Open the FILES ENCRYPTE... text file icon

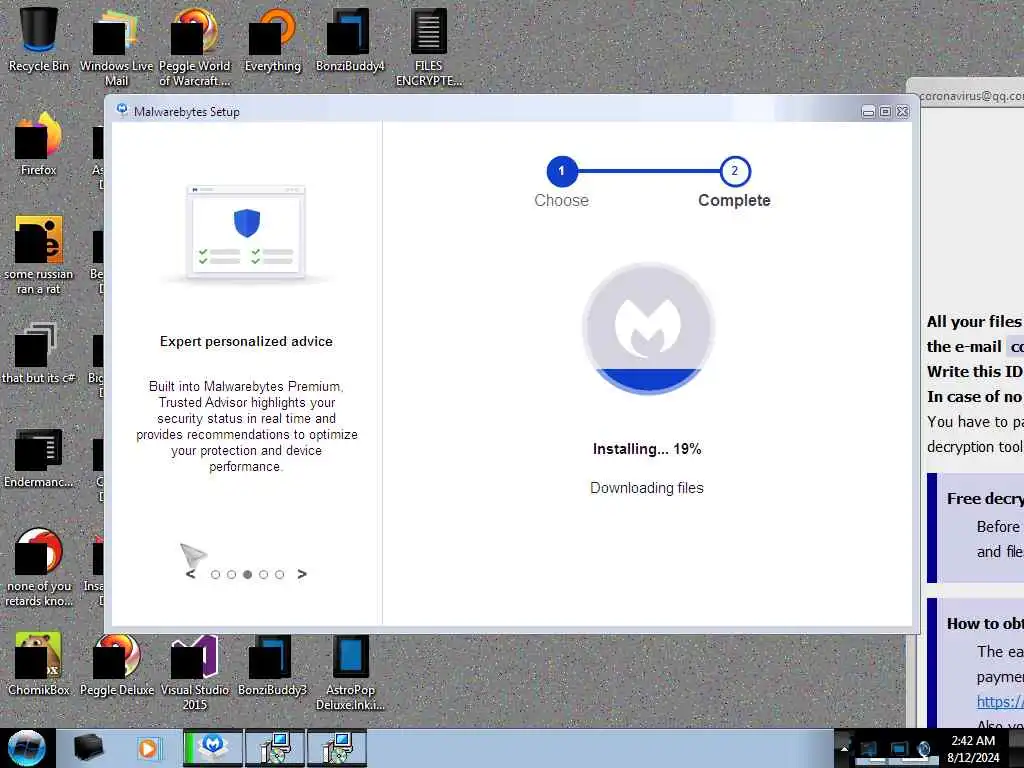click(428, 47)
